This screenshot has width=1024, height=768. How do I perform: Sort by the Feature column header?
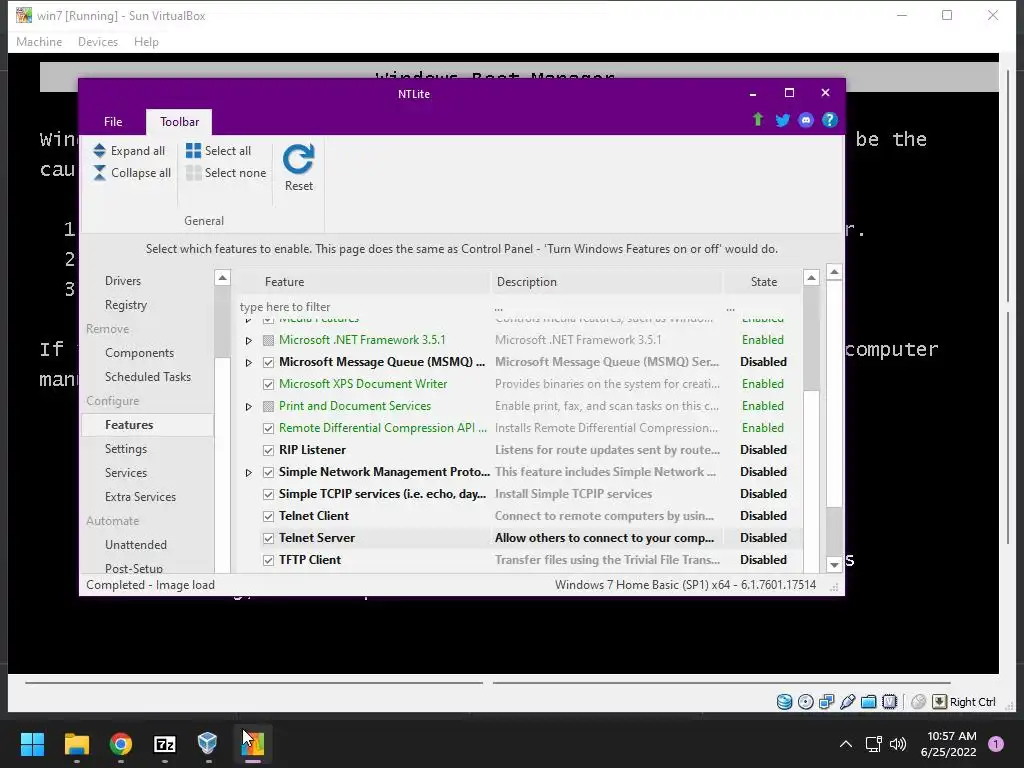click(x=363, y=281)
